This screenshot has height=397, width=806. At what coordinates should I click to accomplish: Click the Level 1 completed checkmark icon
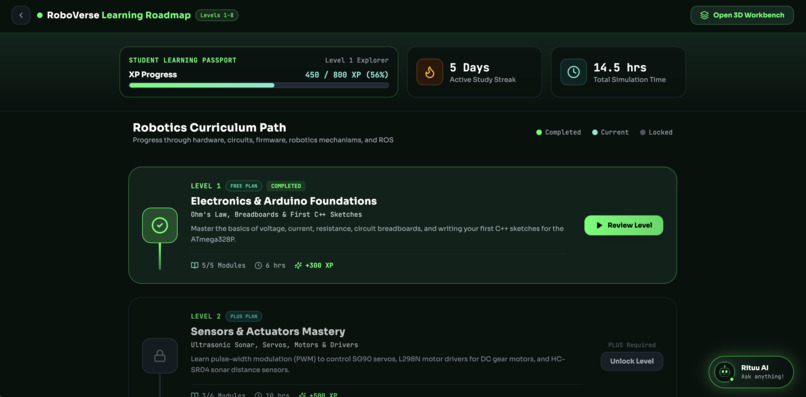click(160, 225)
